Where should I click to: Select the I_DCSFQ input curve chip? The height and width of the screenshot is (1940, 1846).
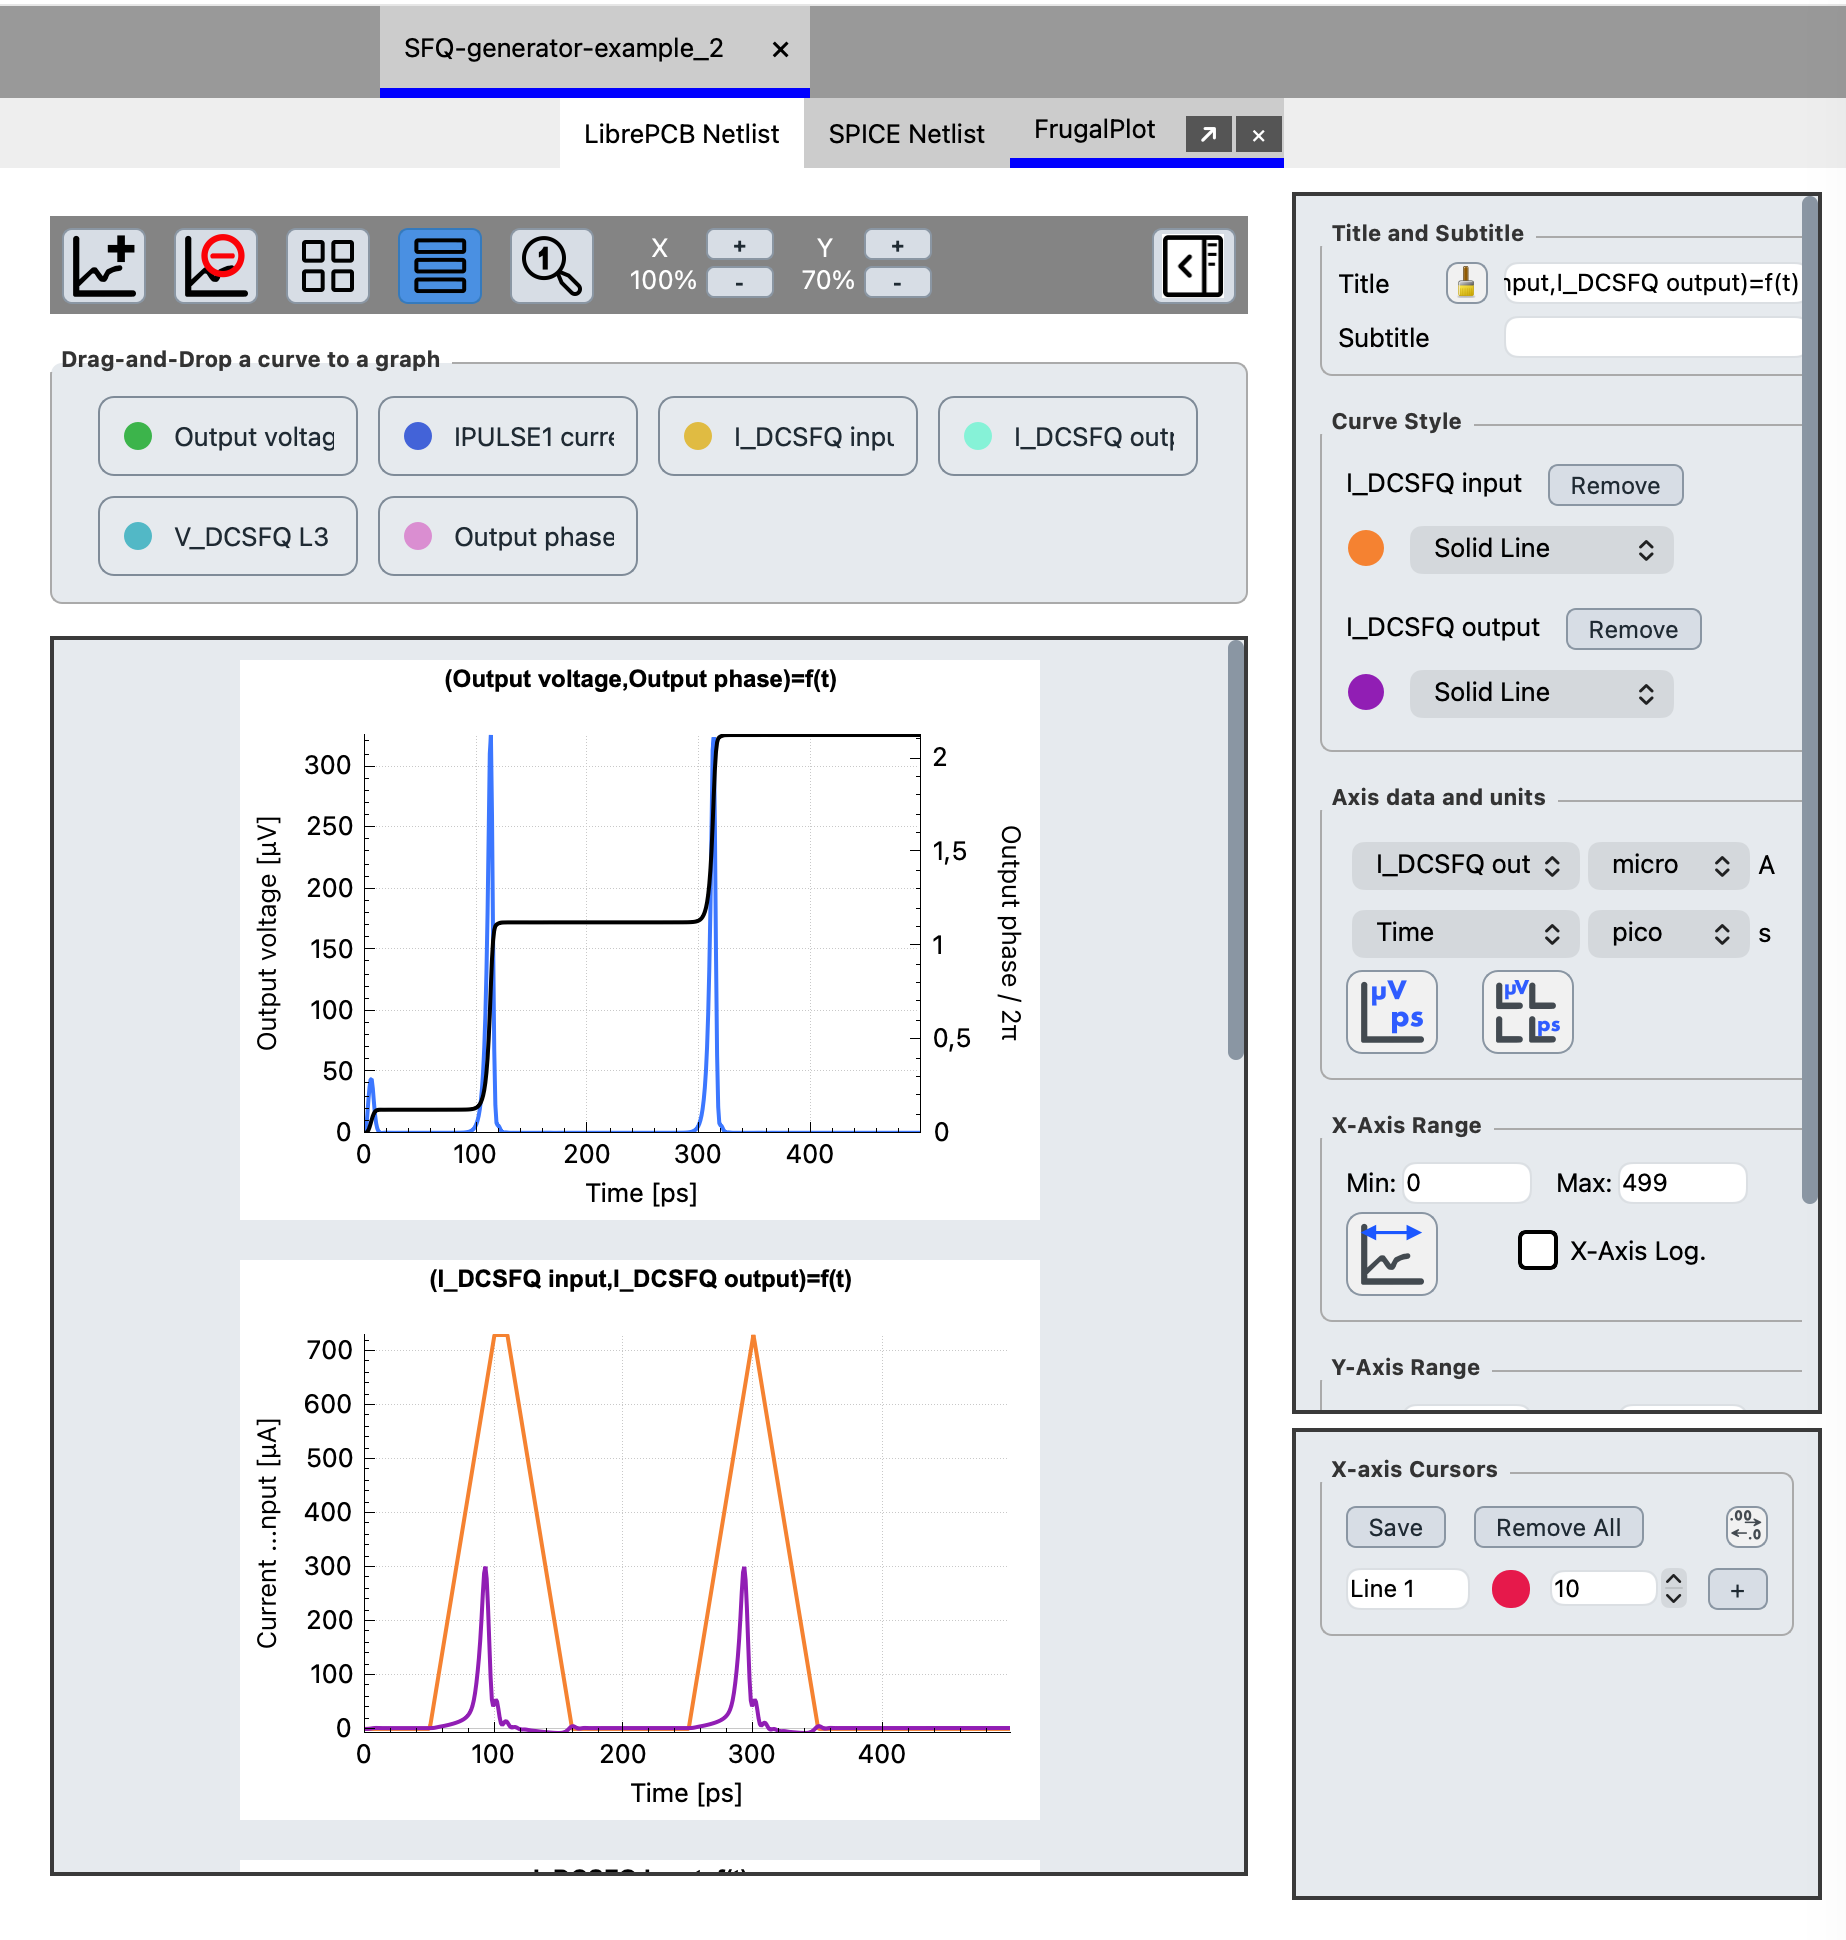click(788, 436)
